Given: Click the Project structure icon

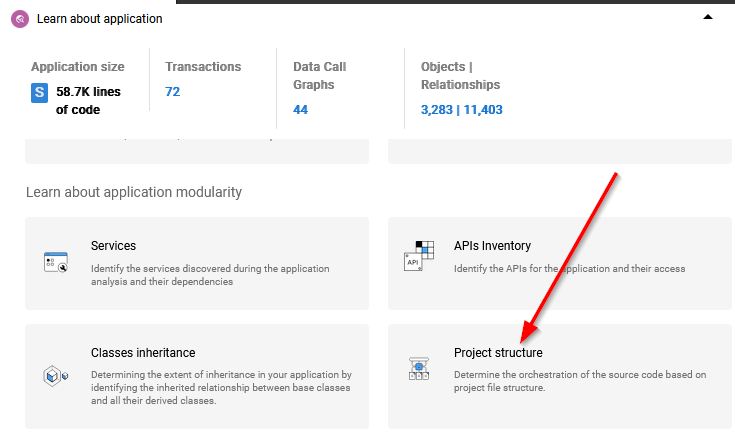Looking at the screenshot, I should coord(419,369).
